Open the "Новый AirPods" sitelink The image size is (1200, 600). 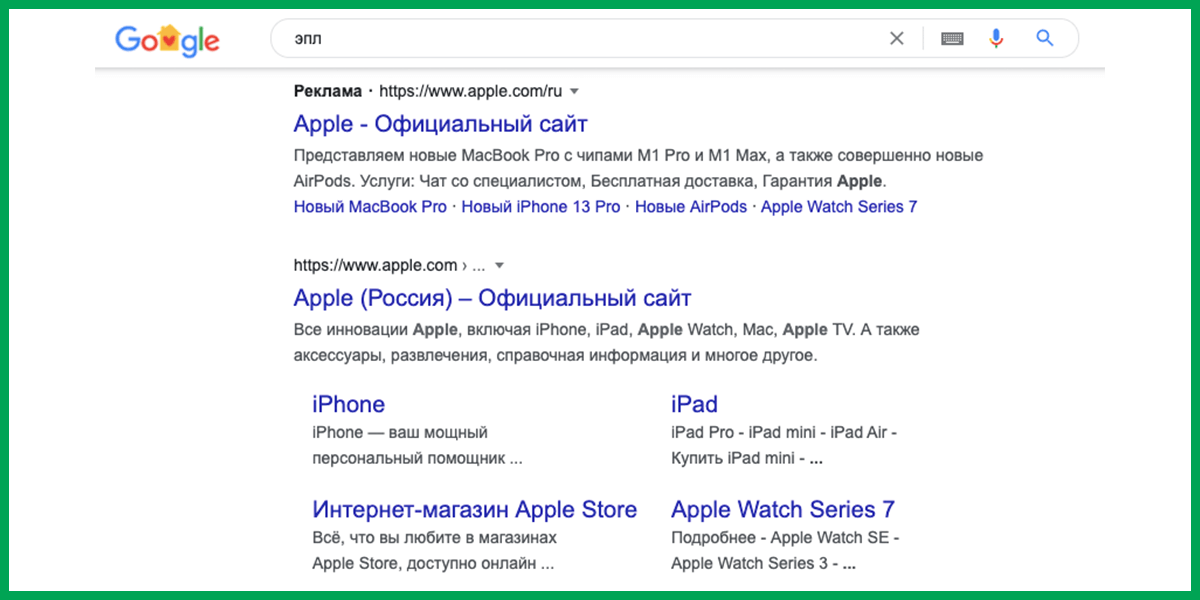pos(691,207)
